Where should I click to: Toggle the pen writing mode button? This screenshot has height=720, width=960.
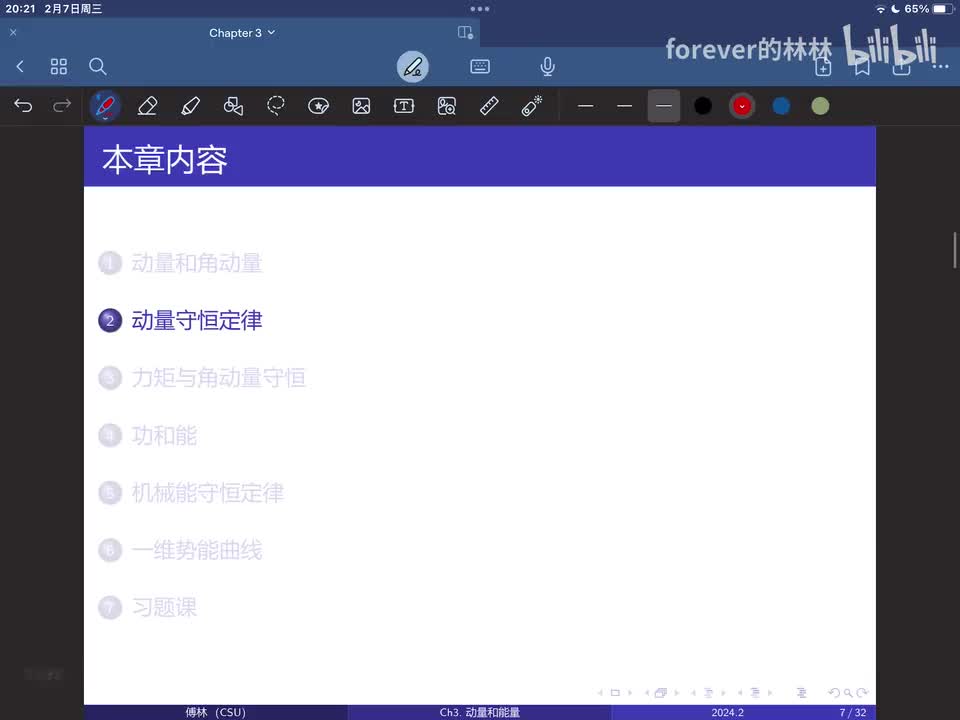413,67
